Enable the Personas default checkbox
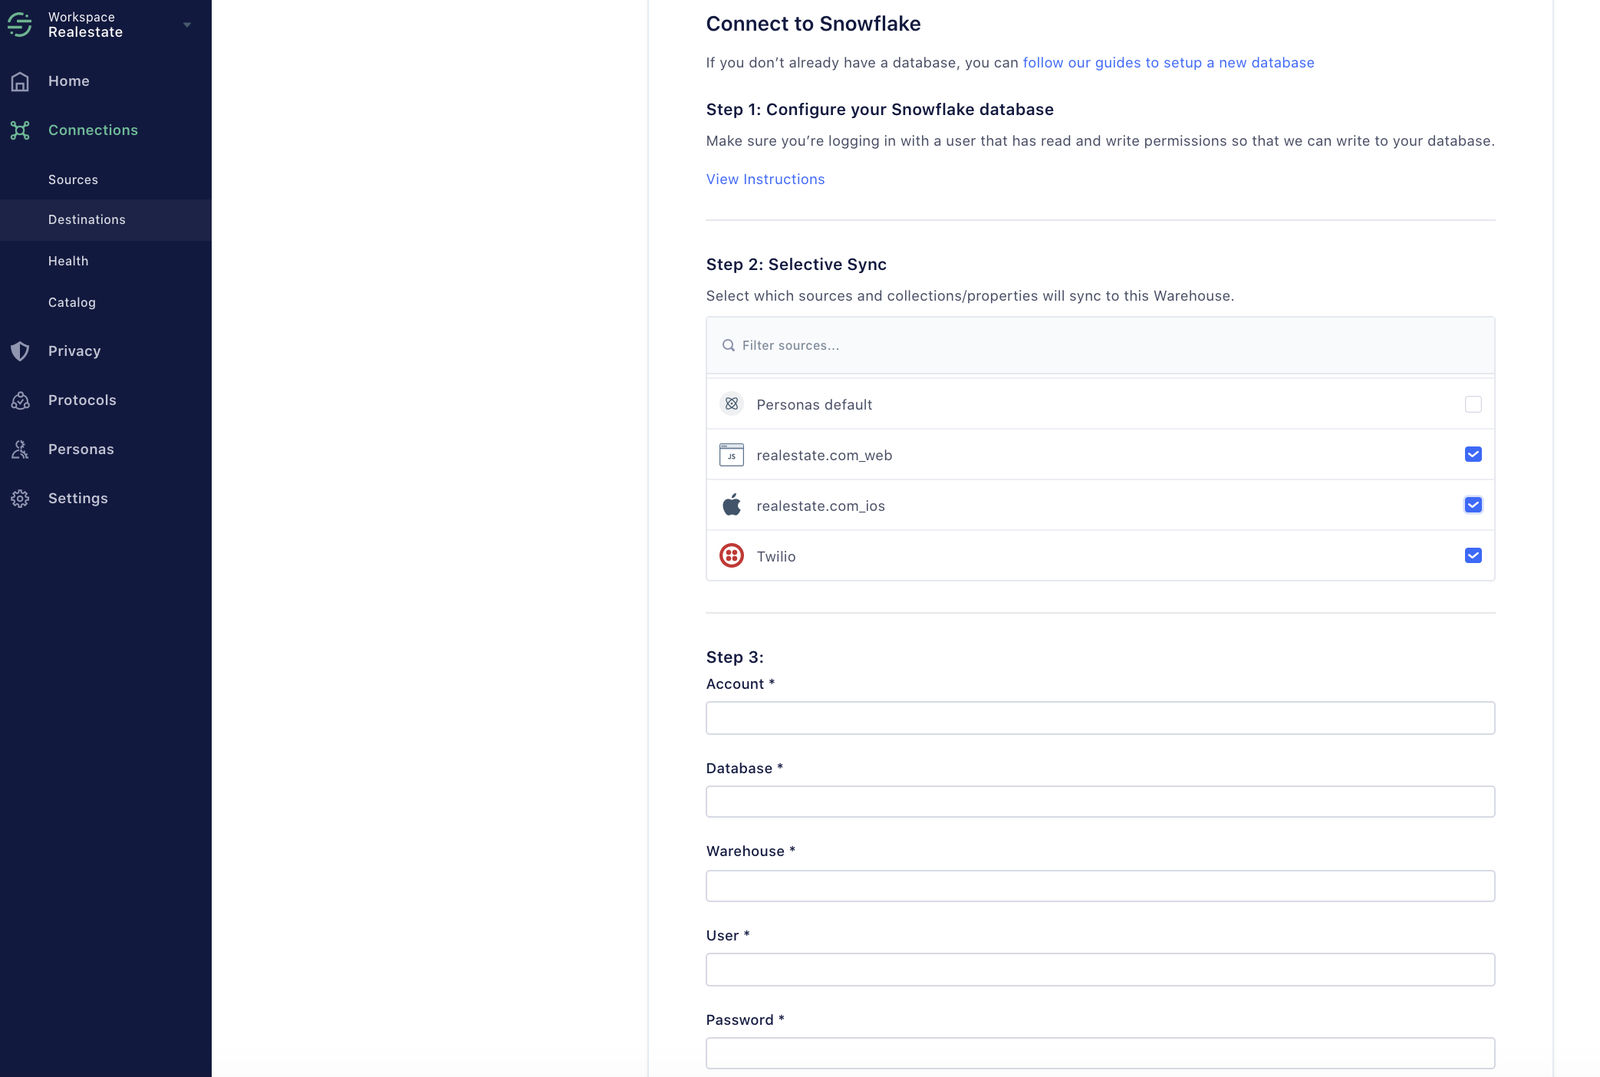The image size is (1600, 1077). coord(1473,404)
